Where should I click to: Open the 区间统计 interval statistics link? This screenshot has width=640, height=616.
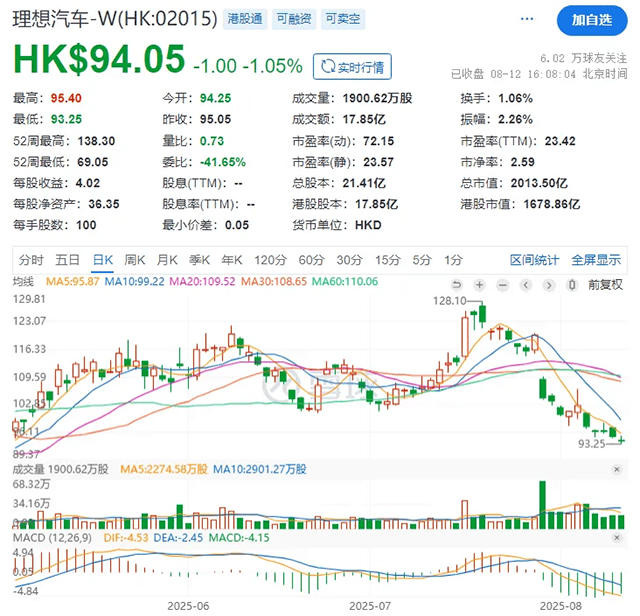pos(534,260)
